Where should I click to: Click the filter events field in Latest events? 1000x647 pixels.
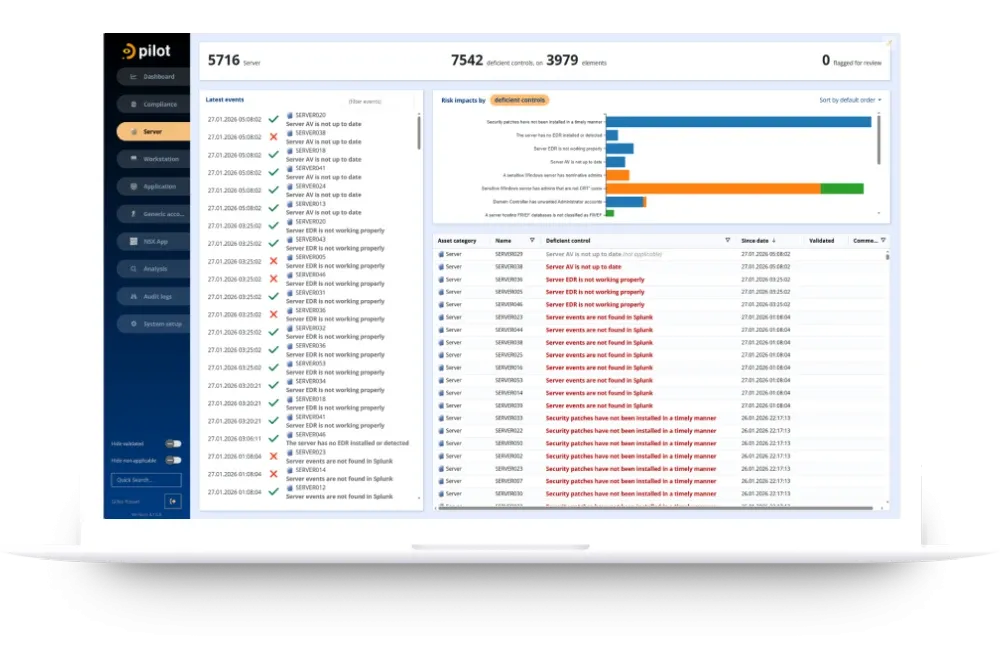[x=365, y=102]
